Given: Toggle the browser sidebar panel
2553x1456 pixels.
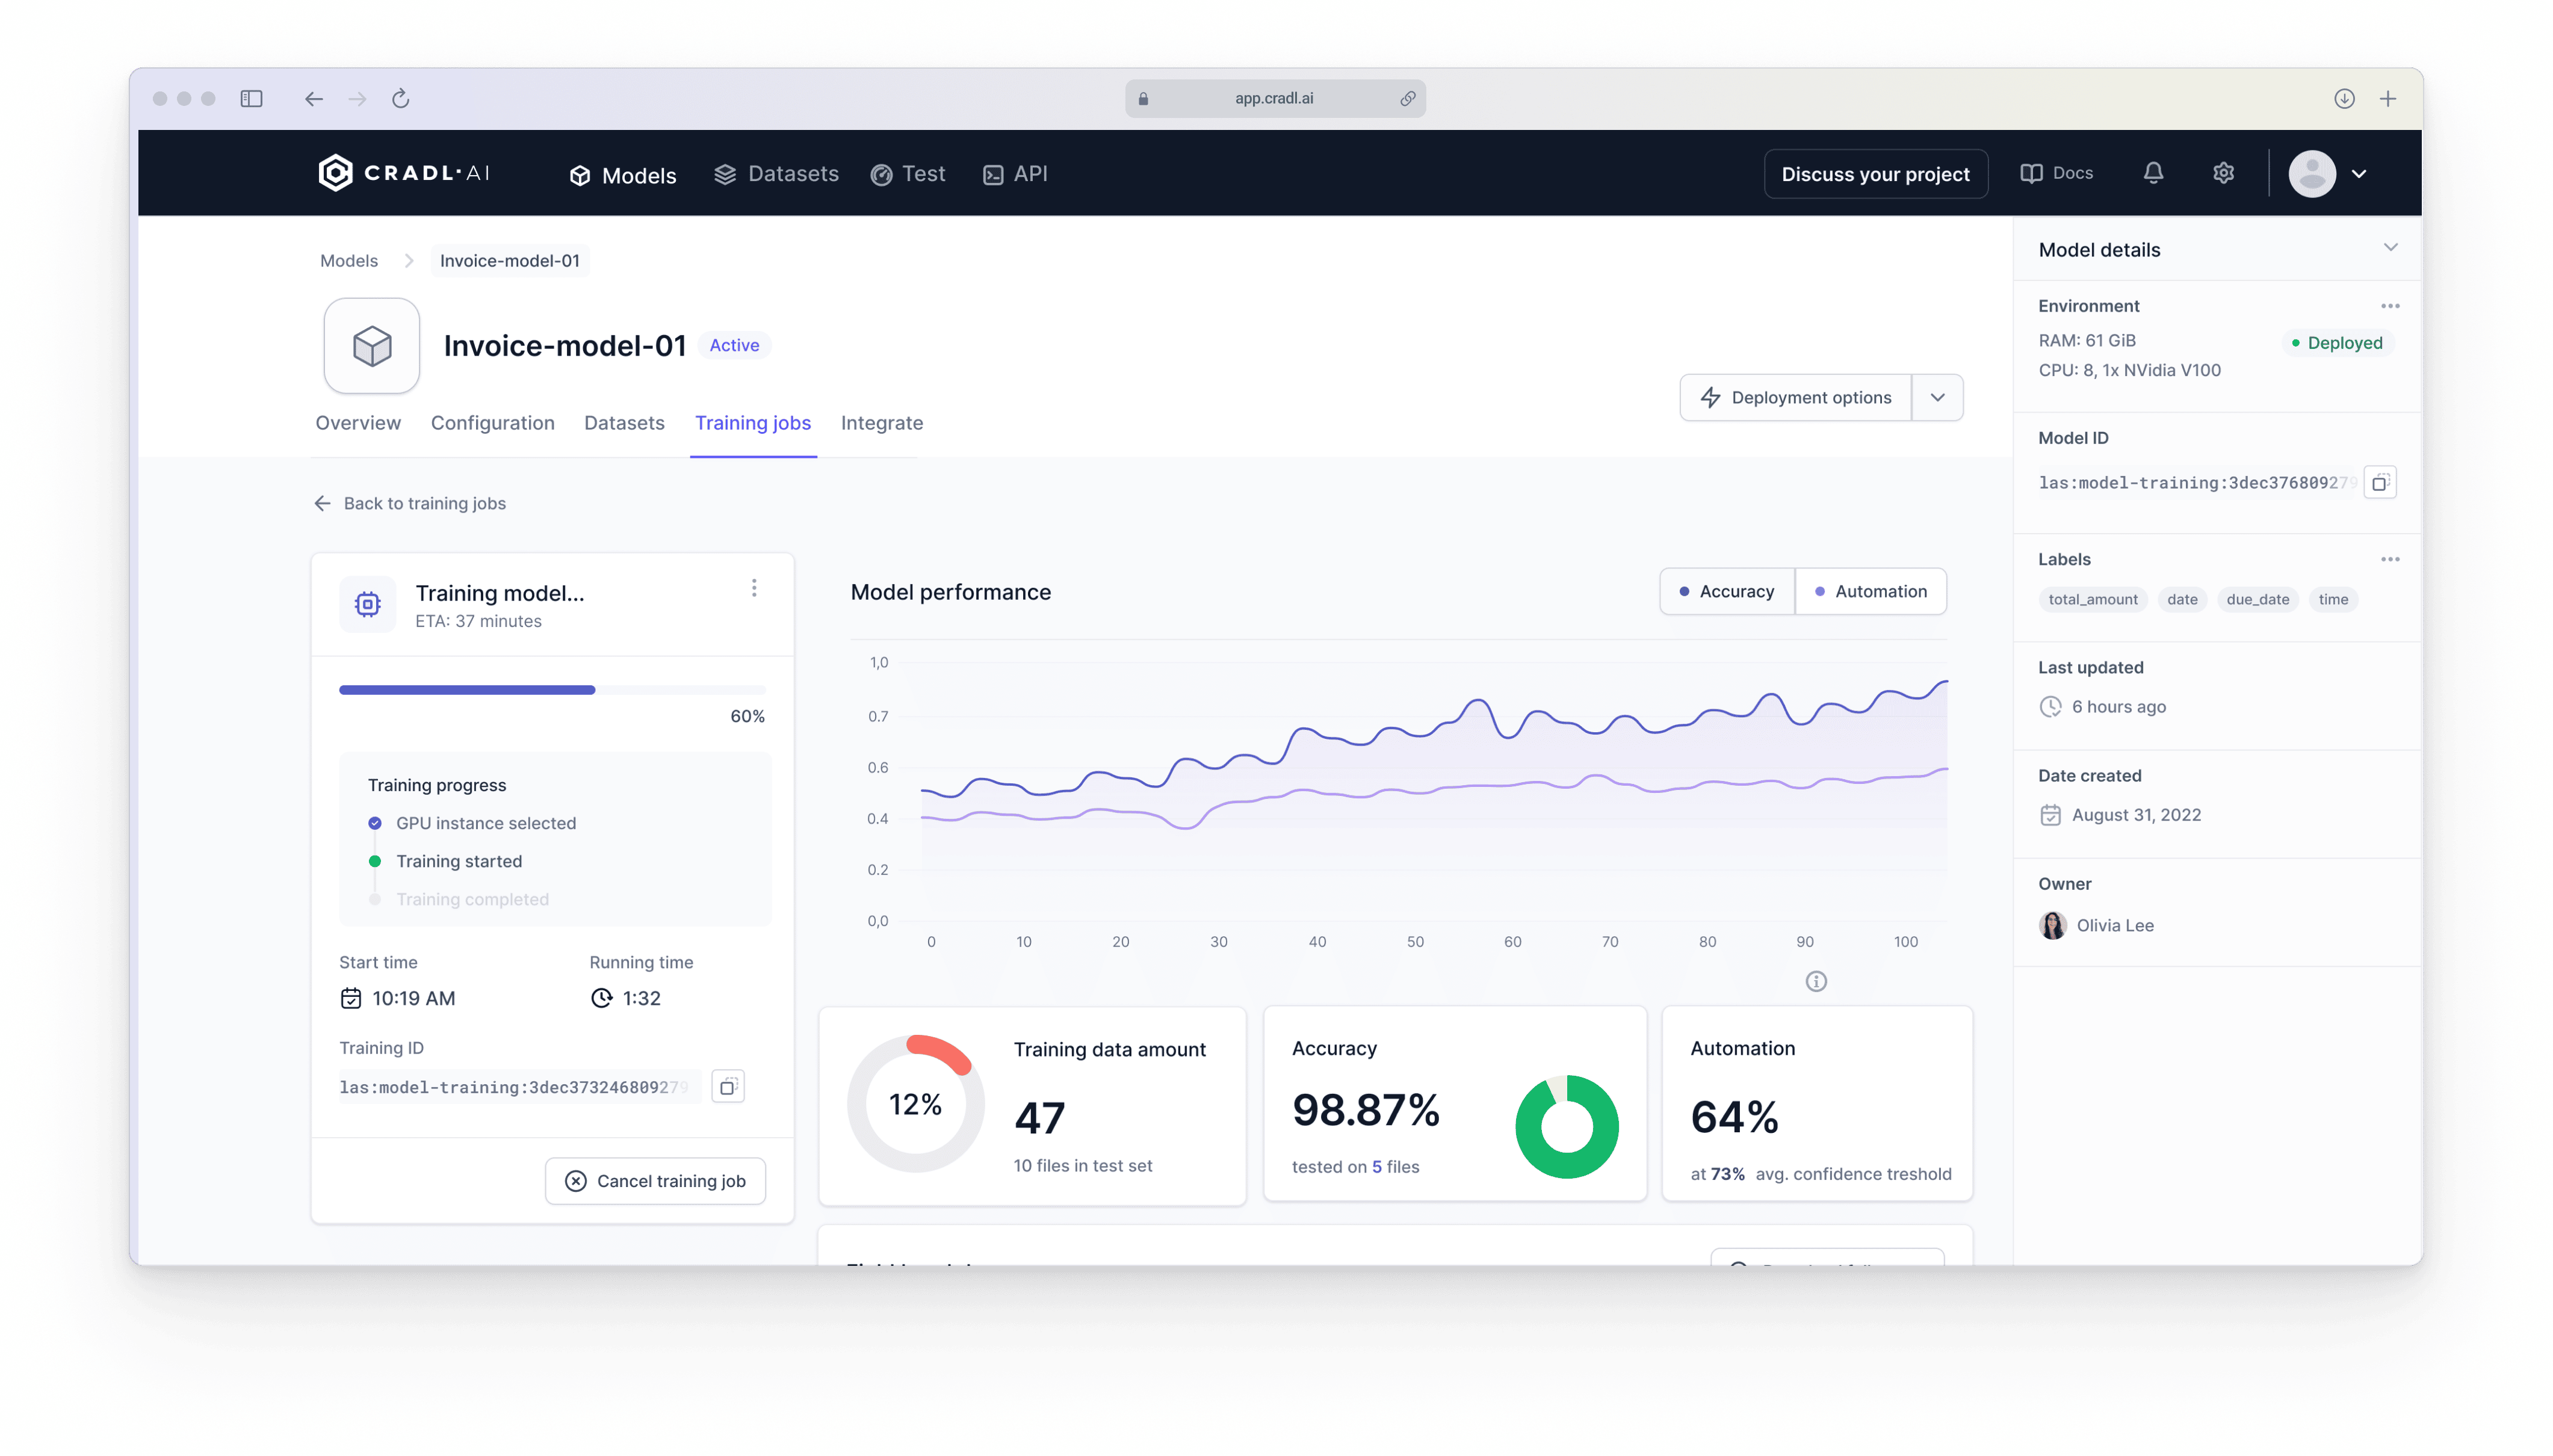Looking at the screenshot, I should pyautogui.click(x=251, y=98).
